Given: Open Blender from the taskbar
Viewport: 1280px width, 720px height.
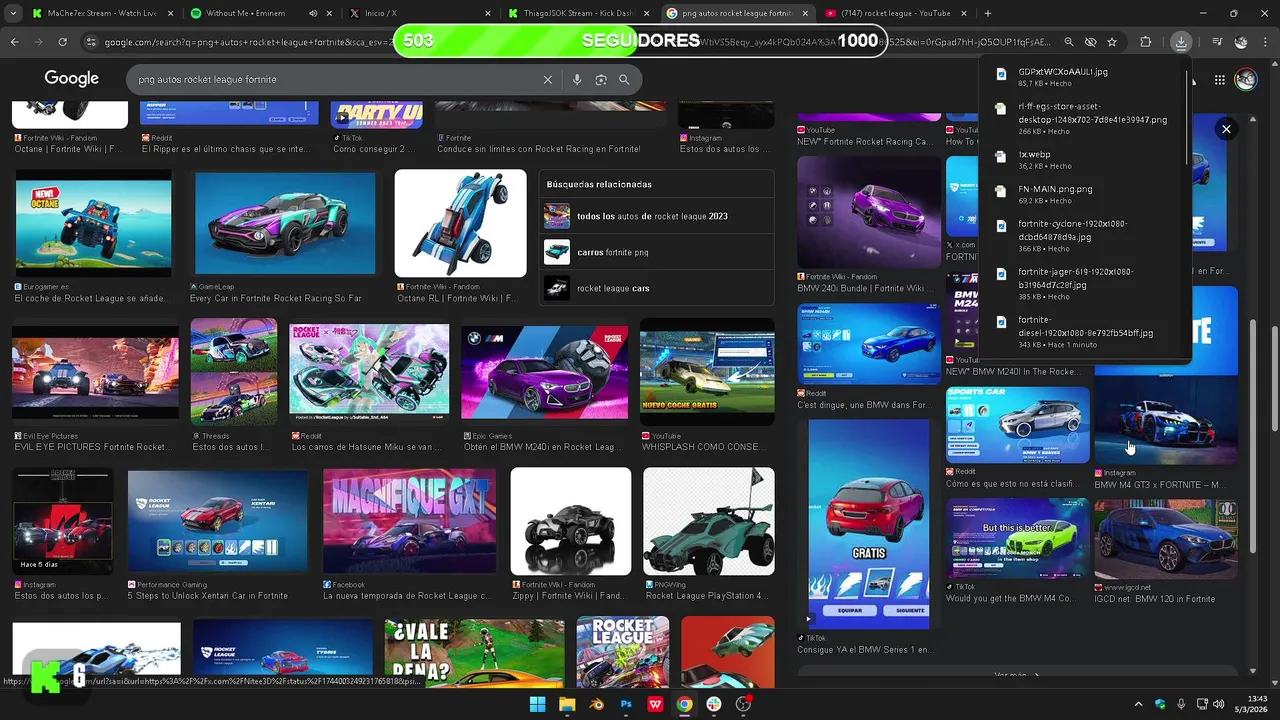Looking at the screenshot, I should pos(597,704).
